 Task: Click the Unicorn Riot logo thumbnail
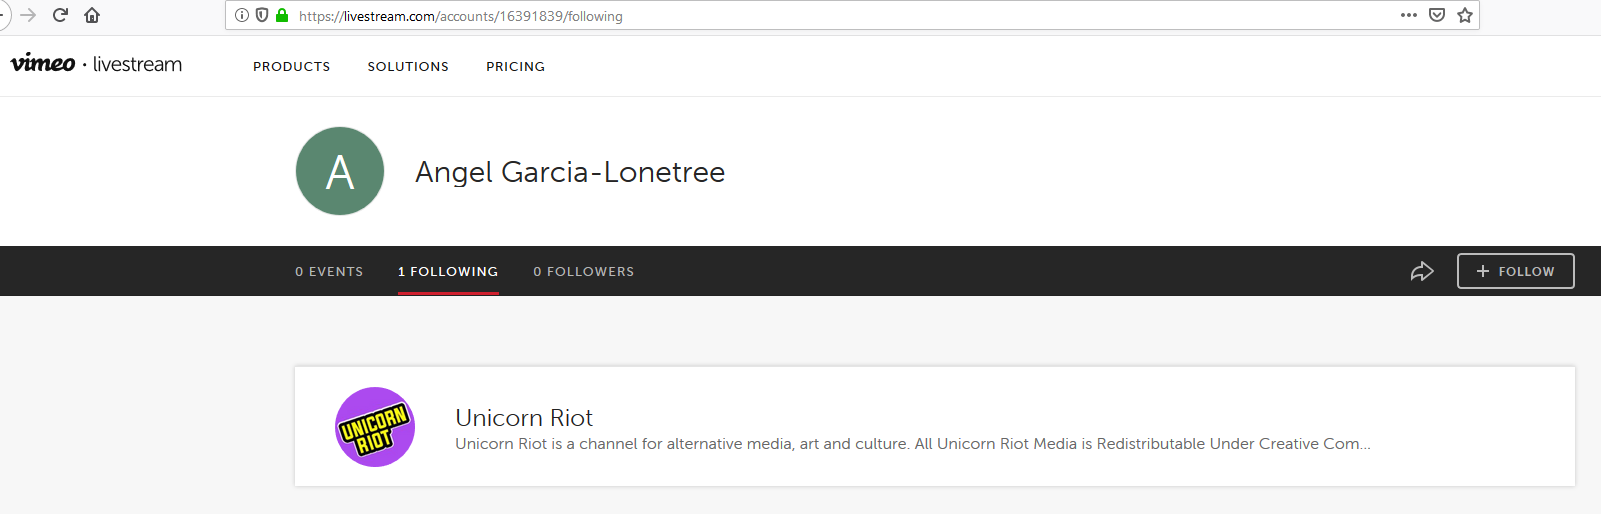375,427
